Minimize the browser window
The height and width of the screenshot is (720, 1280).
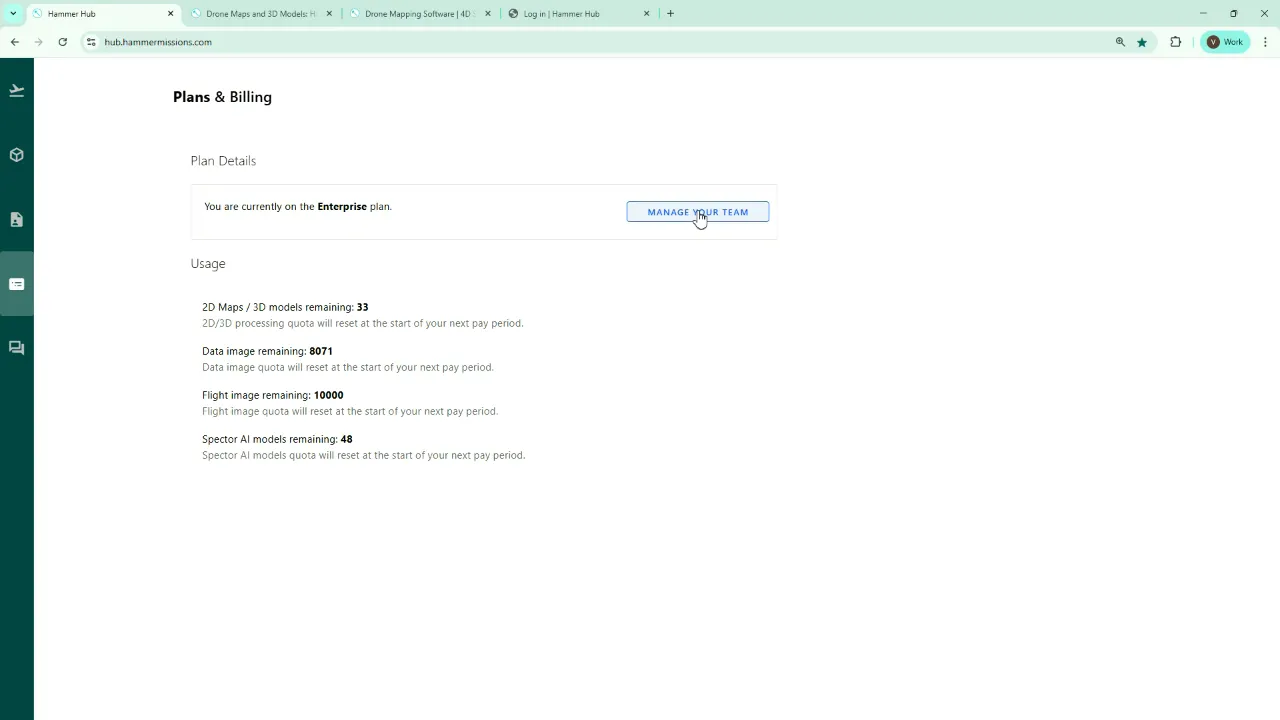[1203, 14]
